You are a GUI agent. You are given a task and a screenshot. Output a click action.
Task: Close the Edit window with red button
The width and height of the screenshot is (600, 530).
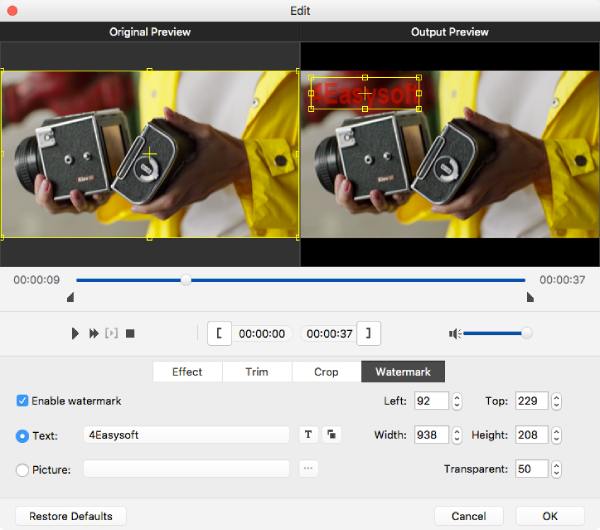click(12, 10)
